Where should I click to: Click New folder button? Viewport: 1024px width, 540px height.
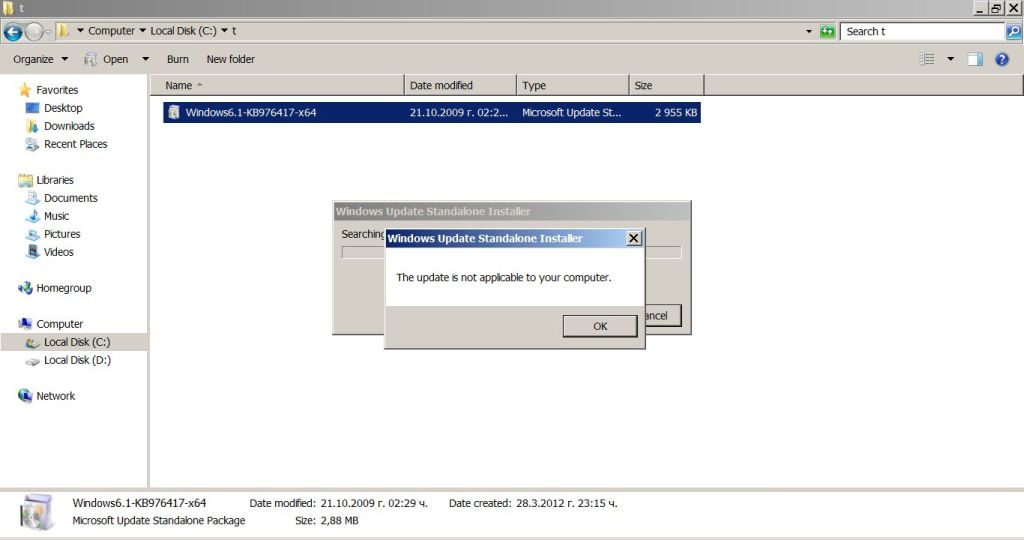pos(230,59)
